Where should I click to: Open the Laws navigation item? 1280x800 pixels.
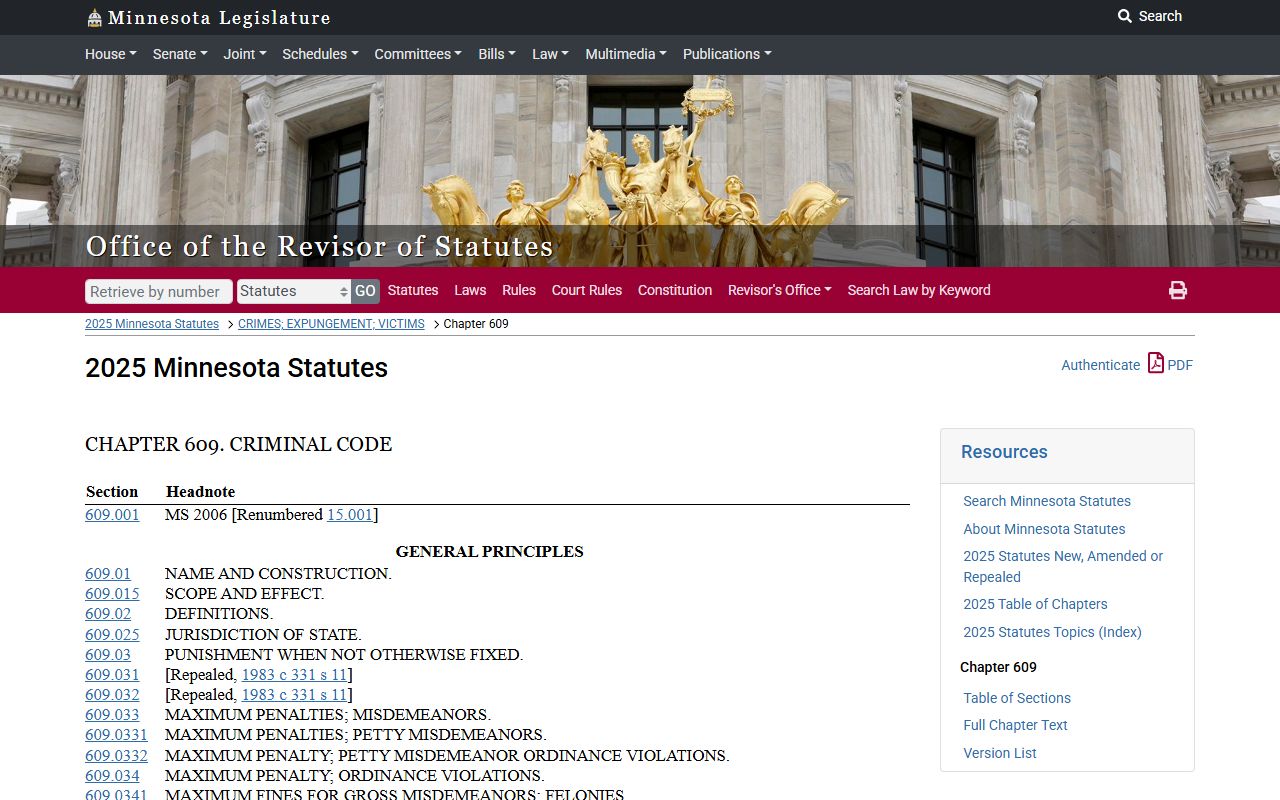click(470, 290)
